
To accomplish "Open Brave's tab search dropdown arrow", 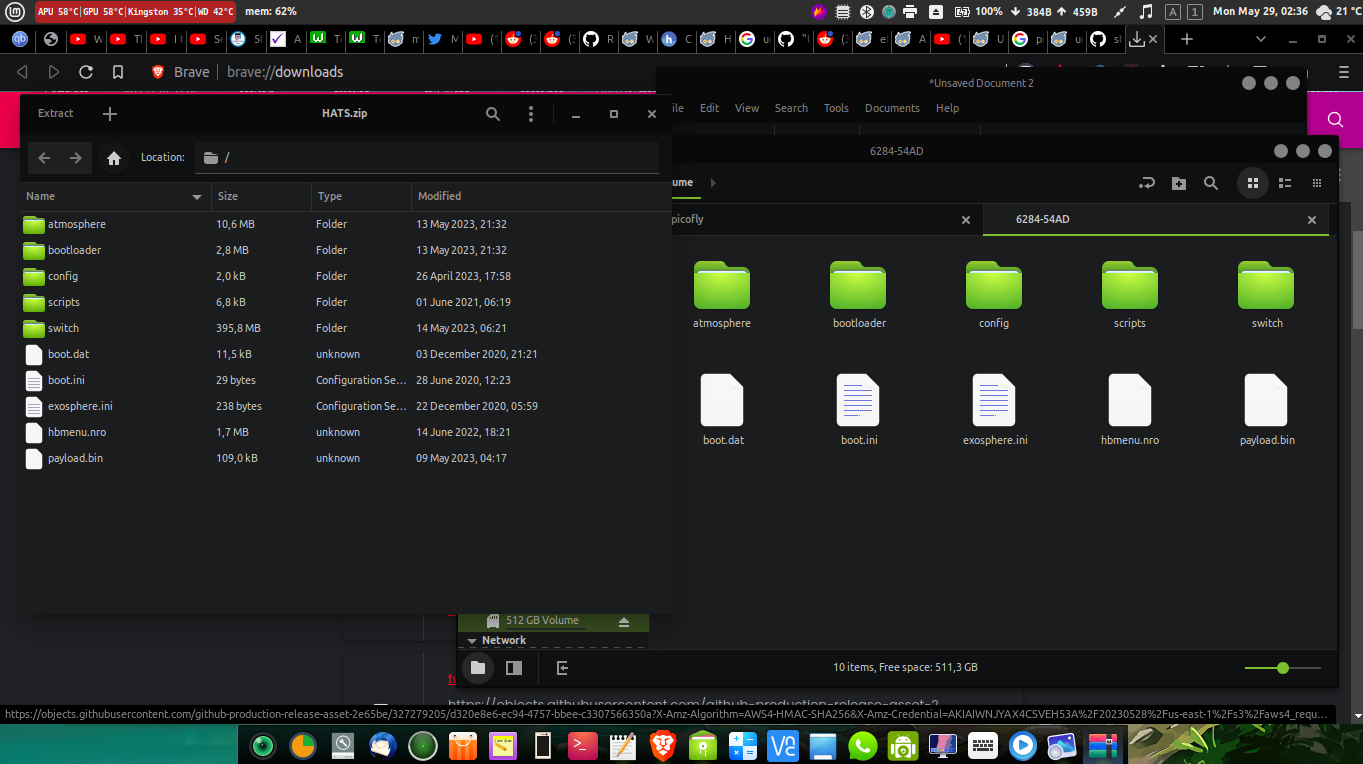I will [1259, 39].
